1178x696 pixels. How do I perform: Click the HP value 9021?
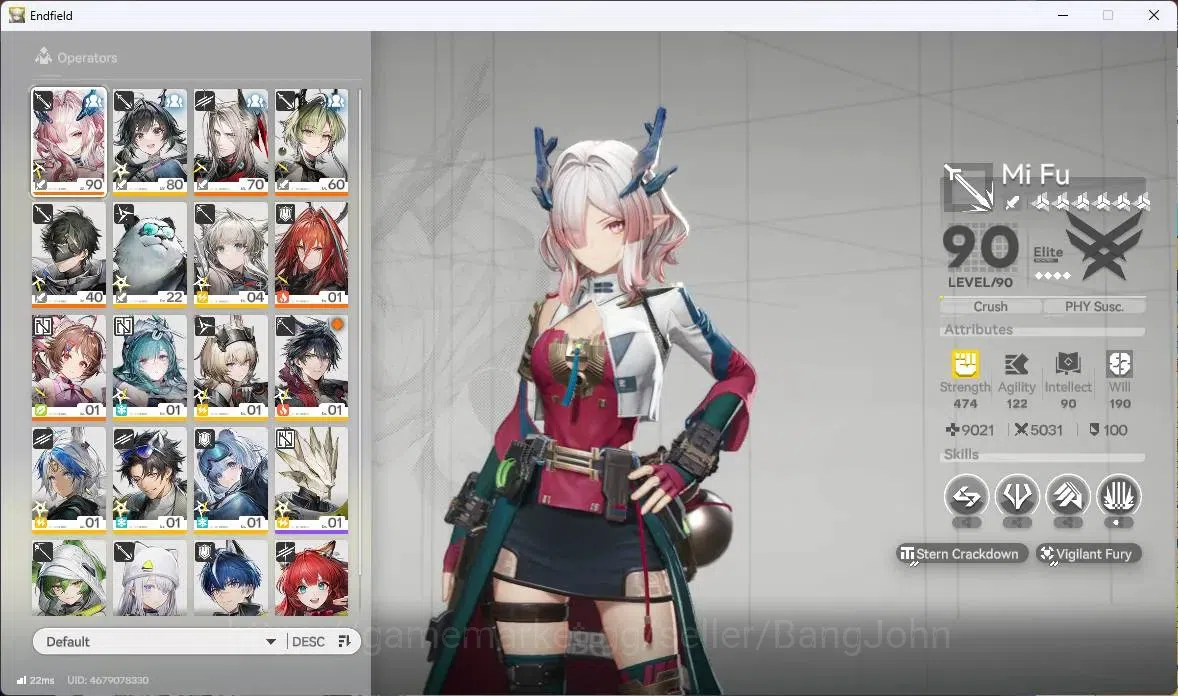point(970,430)
